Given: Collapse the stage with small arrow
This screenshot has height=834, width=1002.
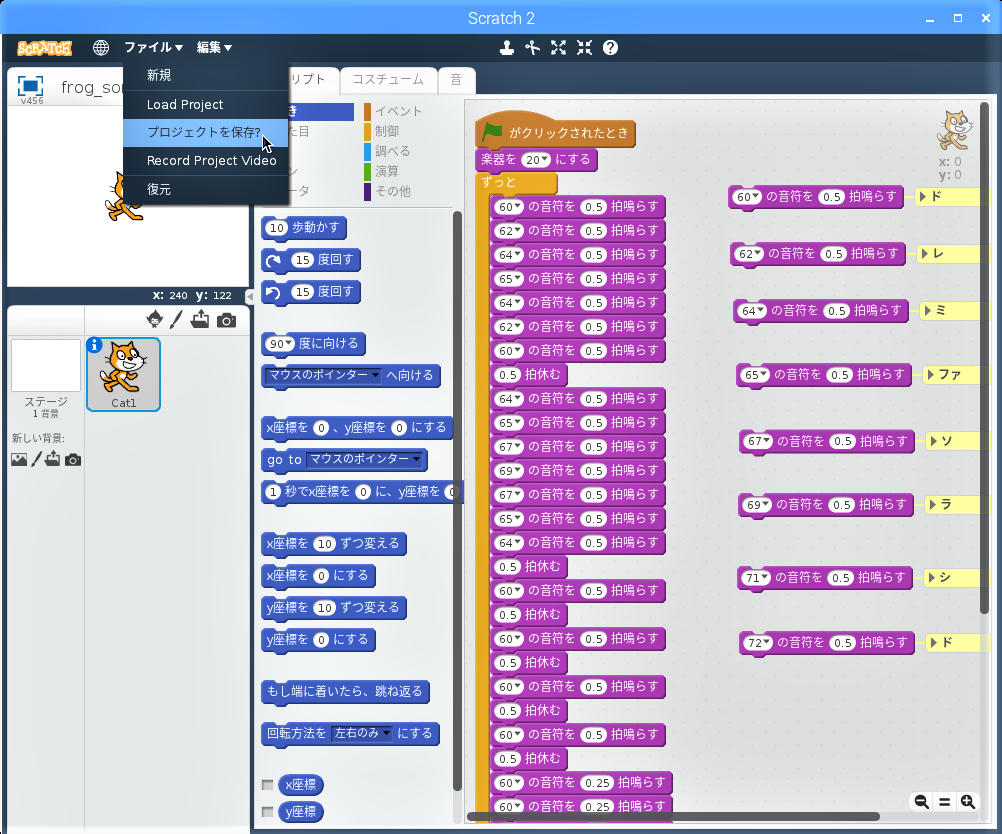Looking at the screenshot, I should click(x=250, y=297).
